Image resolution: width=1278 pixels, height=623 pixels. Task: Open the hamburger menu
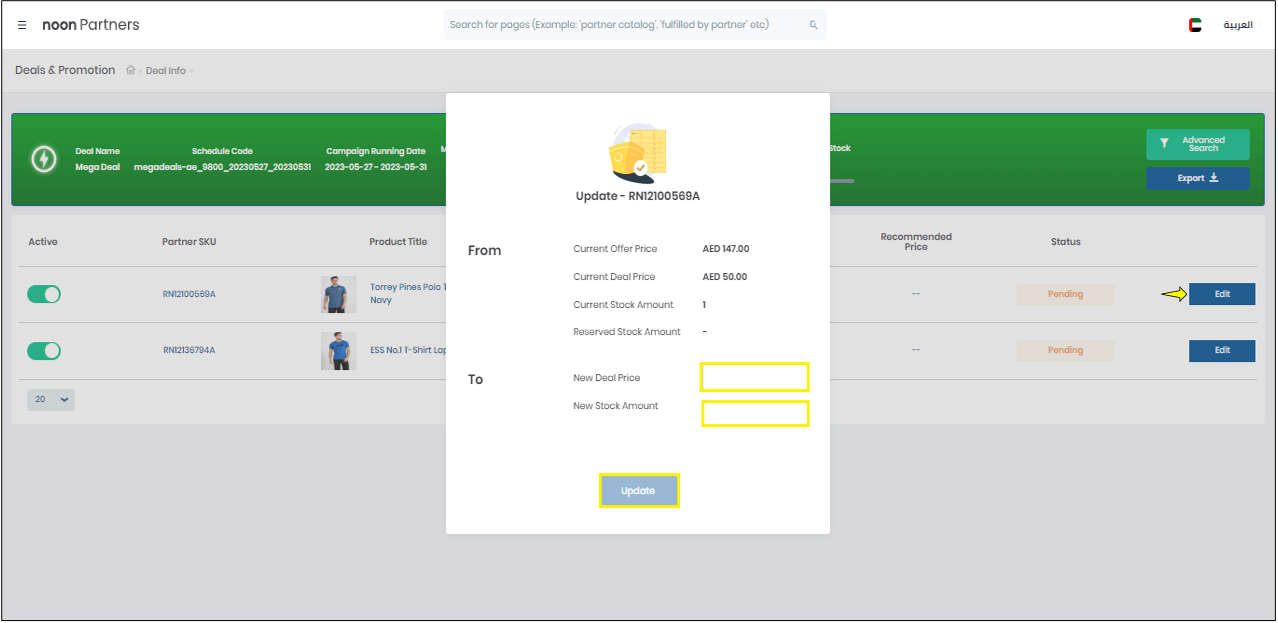(22, 25)
